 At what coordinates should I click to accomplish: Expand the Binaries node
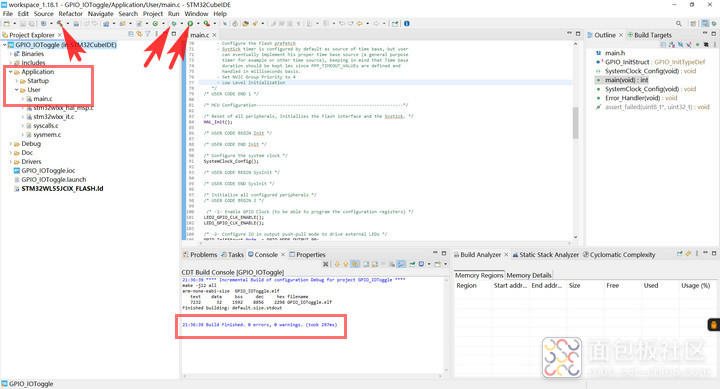tap(11, 54)
